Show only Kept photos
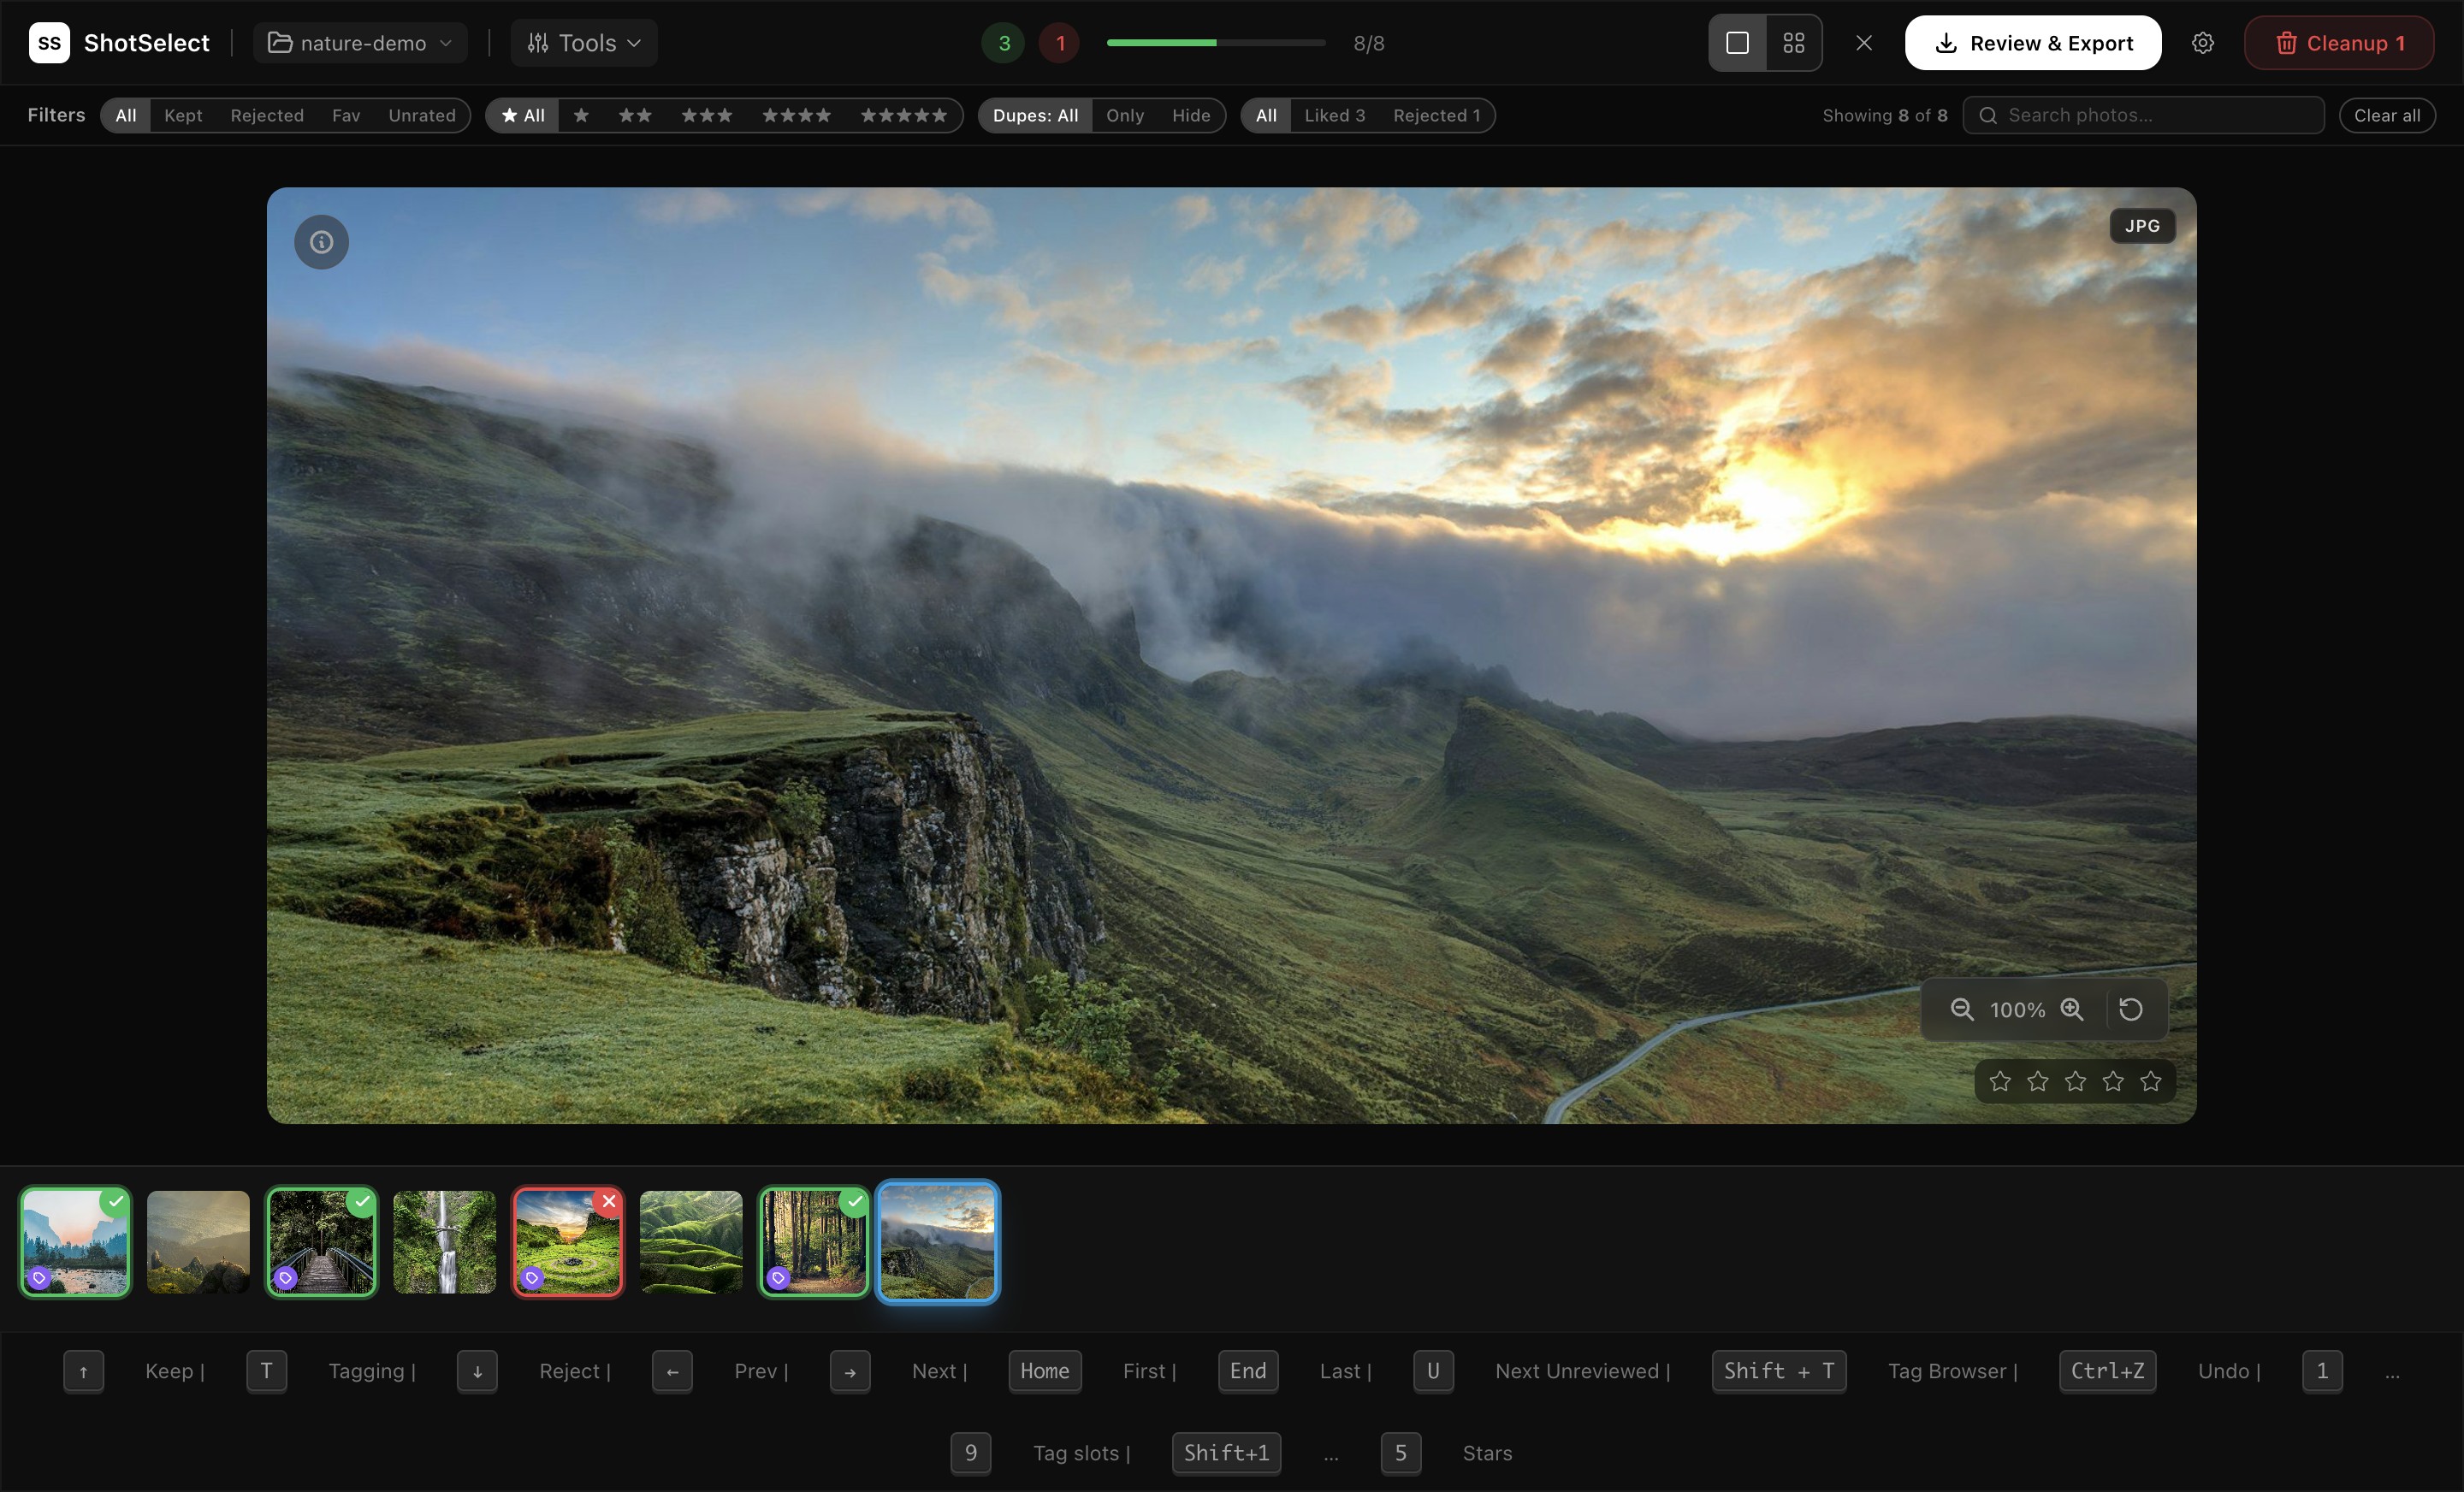This screenshot has width=2464, height=1492. [x=183, y=115]
